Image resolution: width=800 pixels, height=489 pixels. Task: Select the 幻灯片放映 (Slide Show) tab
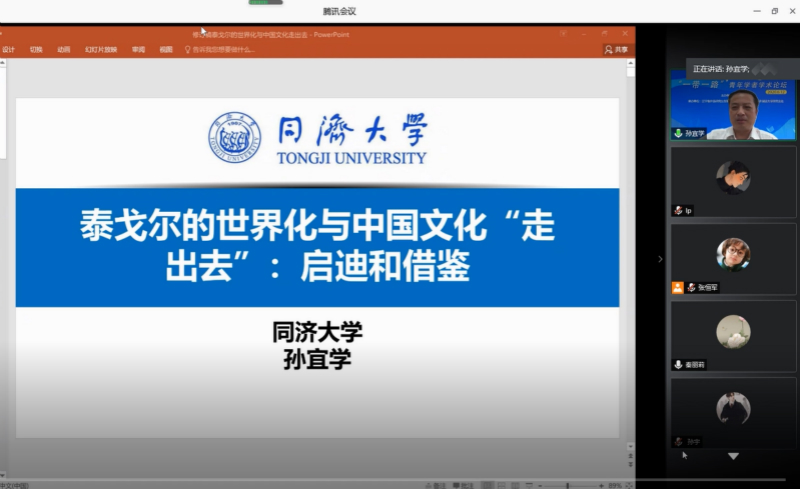pyautogui.click(x=101, y=49)
